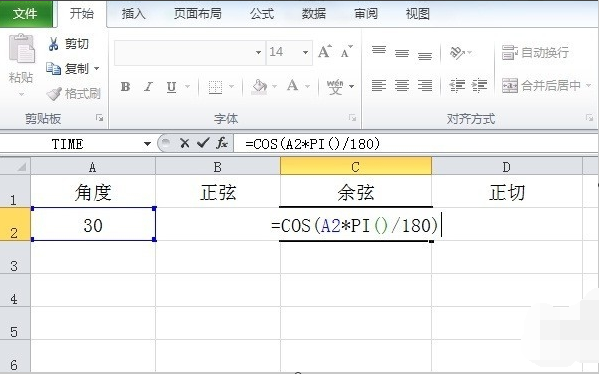
Task: Switch to the 开始 home tab
Action: (x=82, y=14)
